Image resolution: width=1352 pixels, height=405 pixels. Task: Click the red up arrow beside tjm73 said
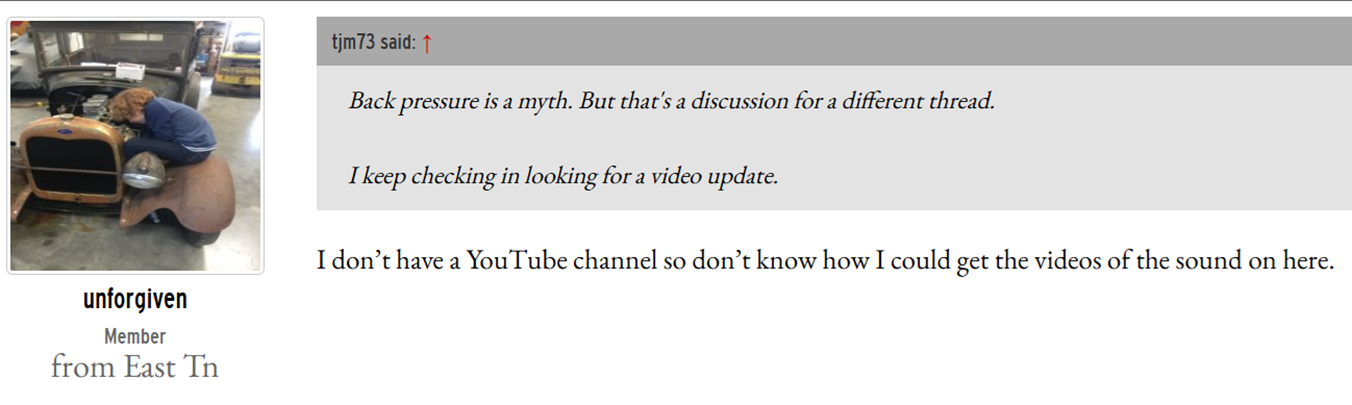coord(427,43)
